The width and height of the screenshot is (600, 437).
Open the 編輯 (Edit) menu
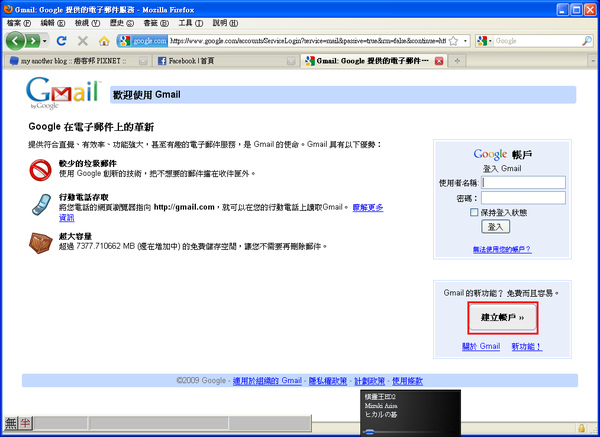[x=53, y=23]
